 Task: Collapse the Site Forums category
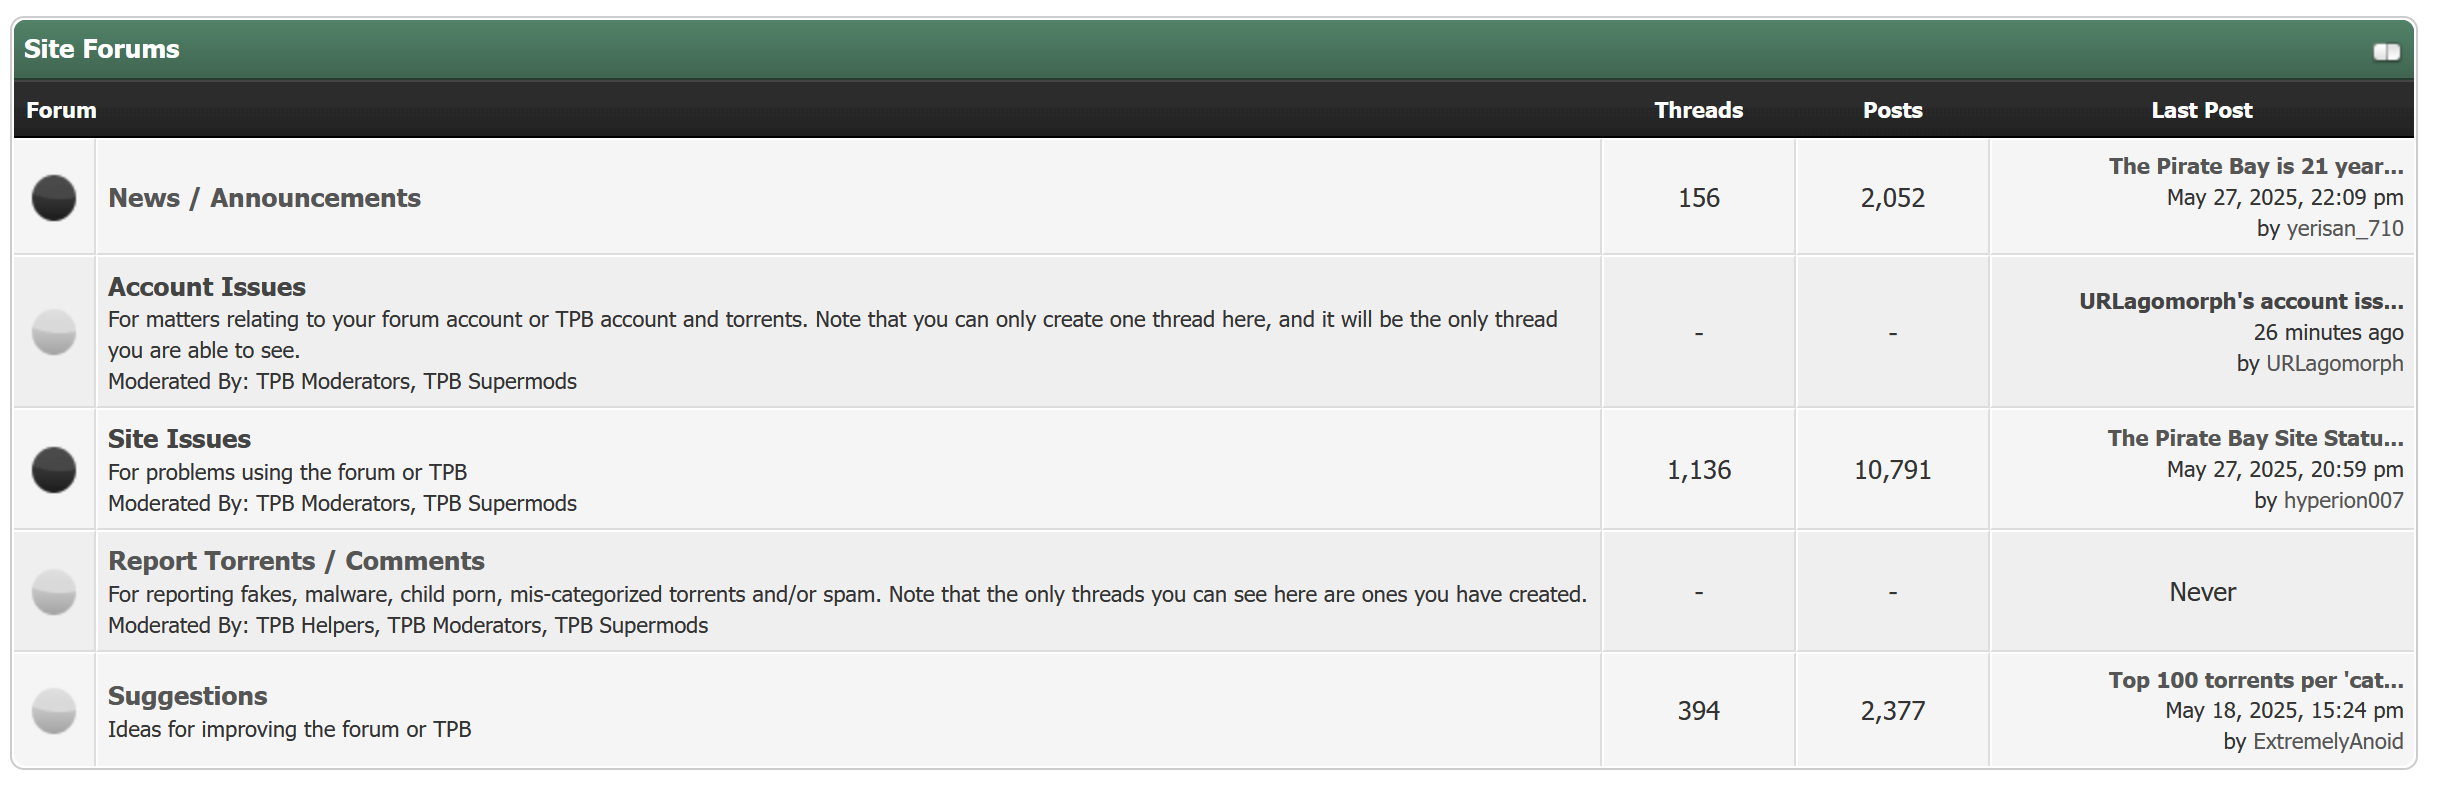click(x=2386, y=52)
